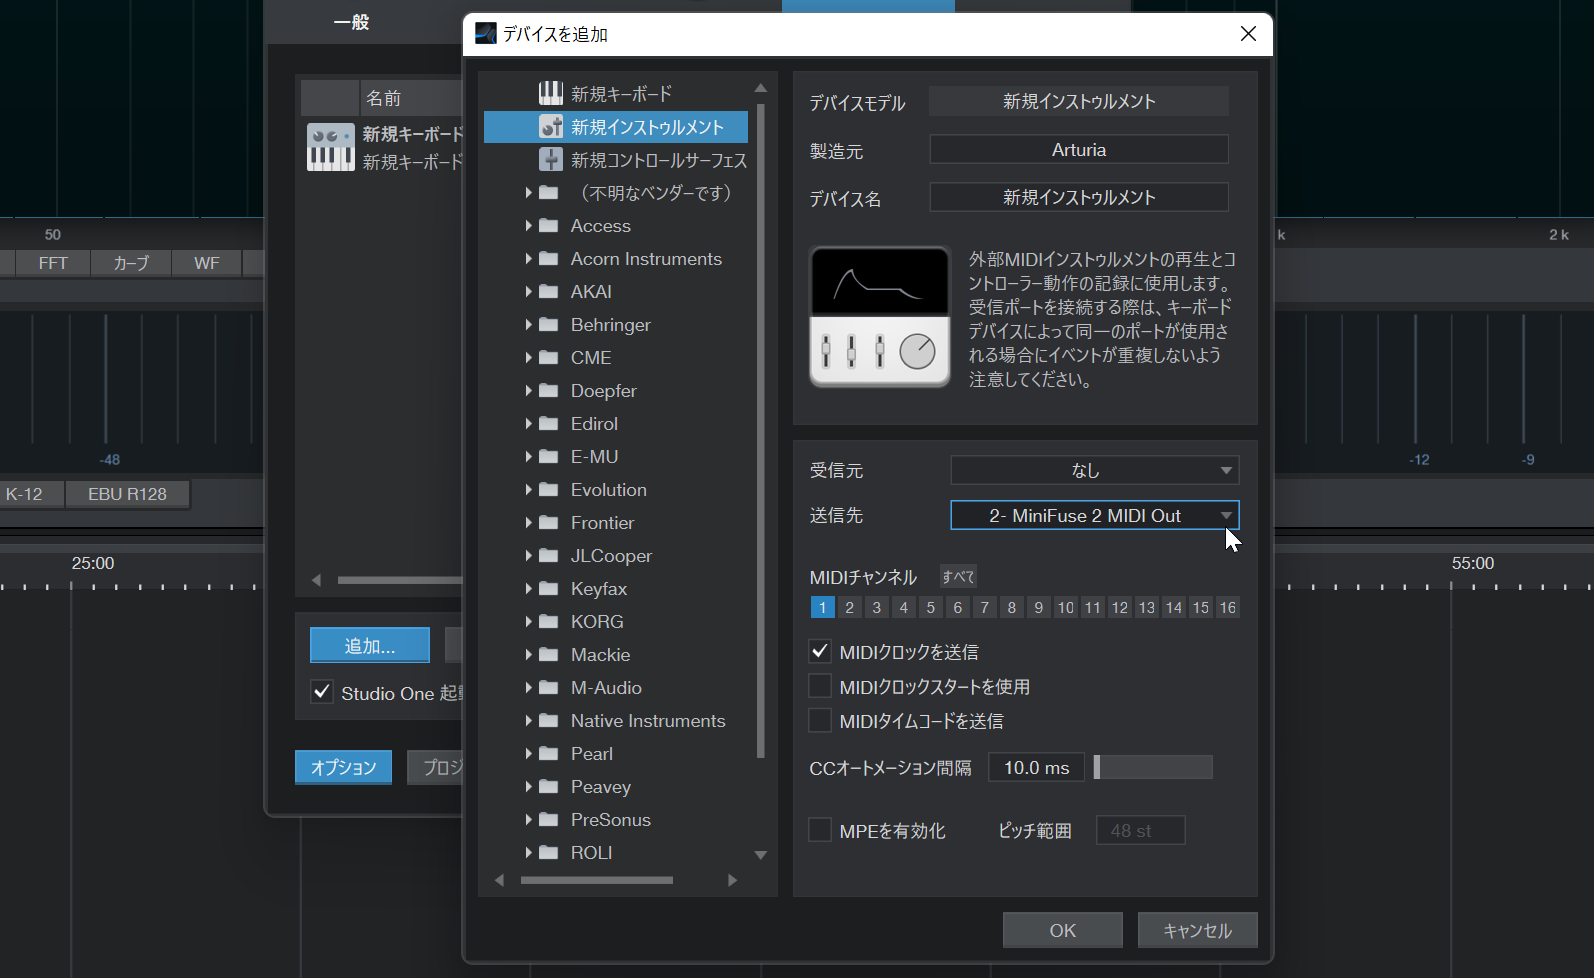Click the すべて MIDI channels button
Image resolution: width=1594 pixels, height=978 pixels.
[x=958, y=577]
